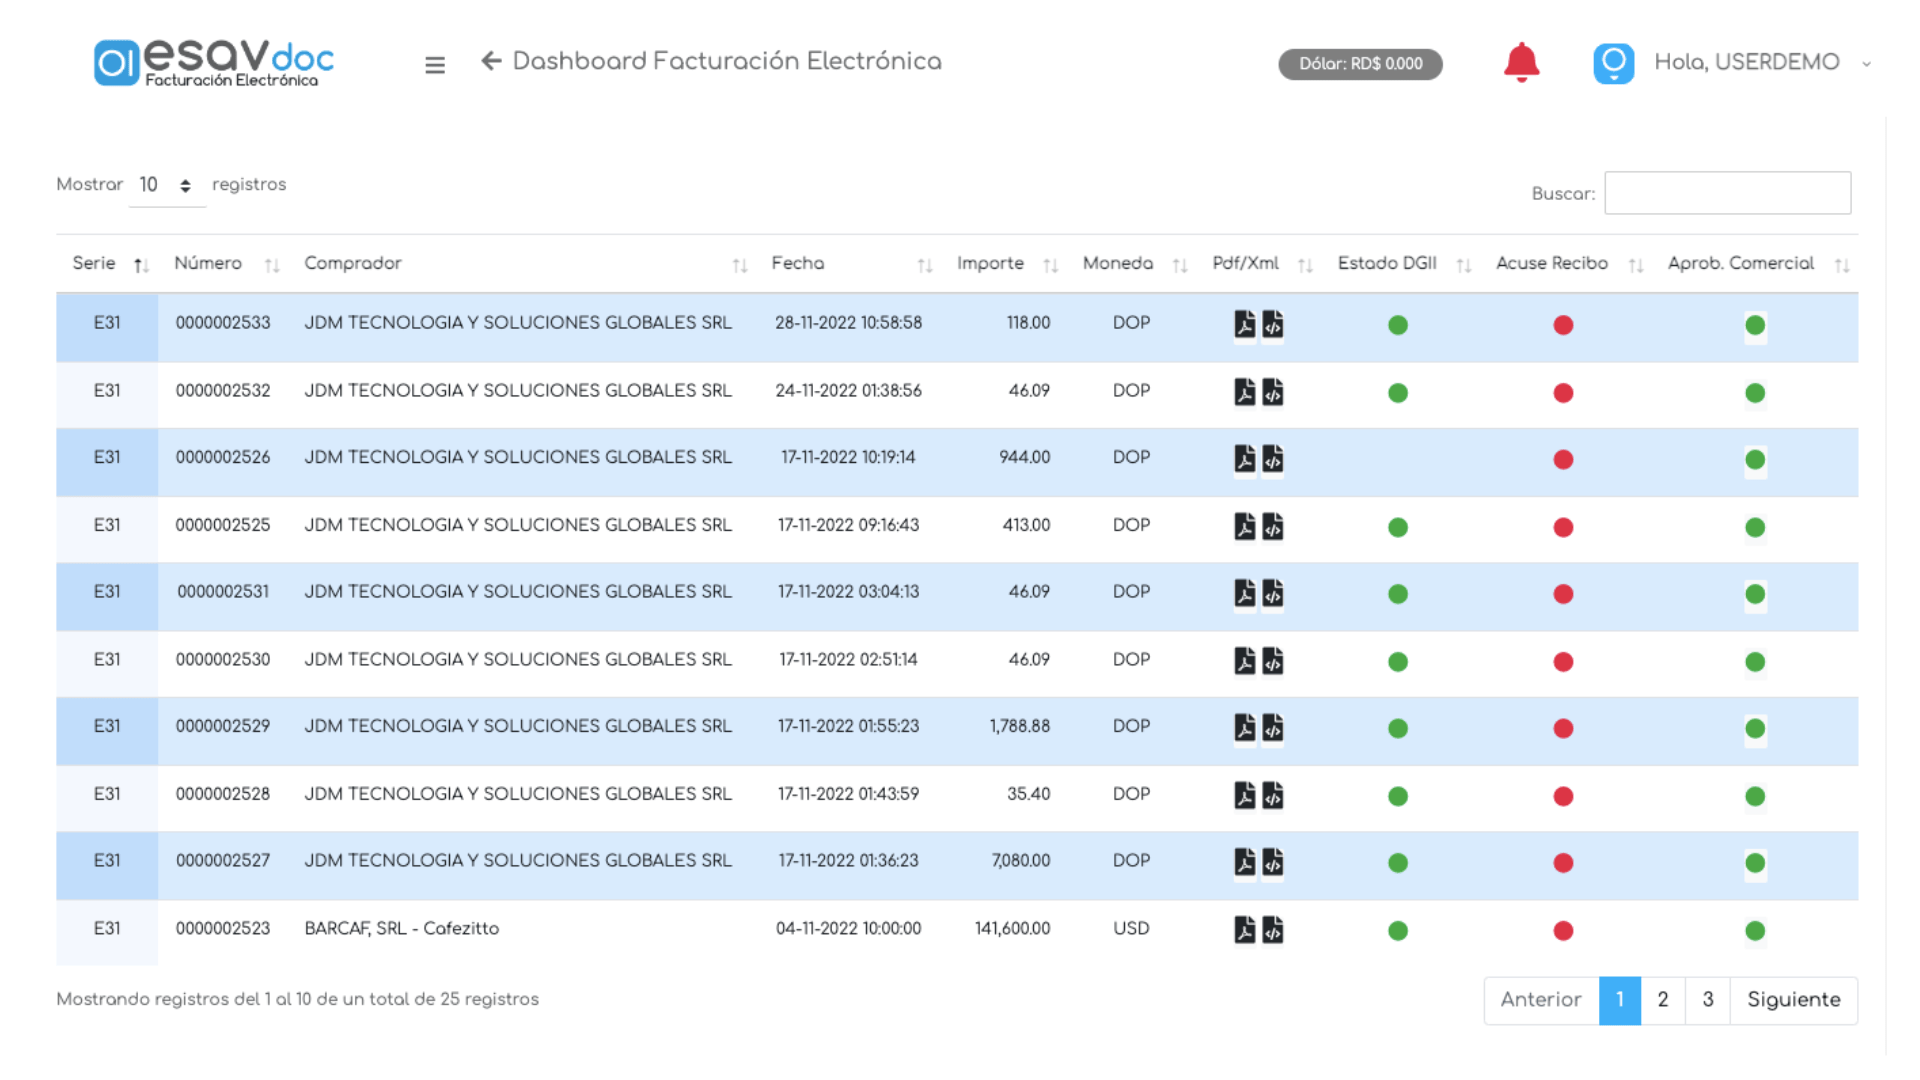This screenshot has height=1080, width=1920.
Task: Click green Estado DGII dot for 0000002527
Action: click(x=1398, y=863)
